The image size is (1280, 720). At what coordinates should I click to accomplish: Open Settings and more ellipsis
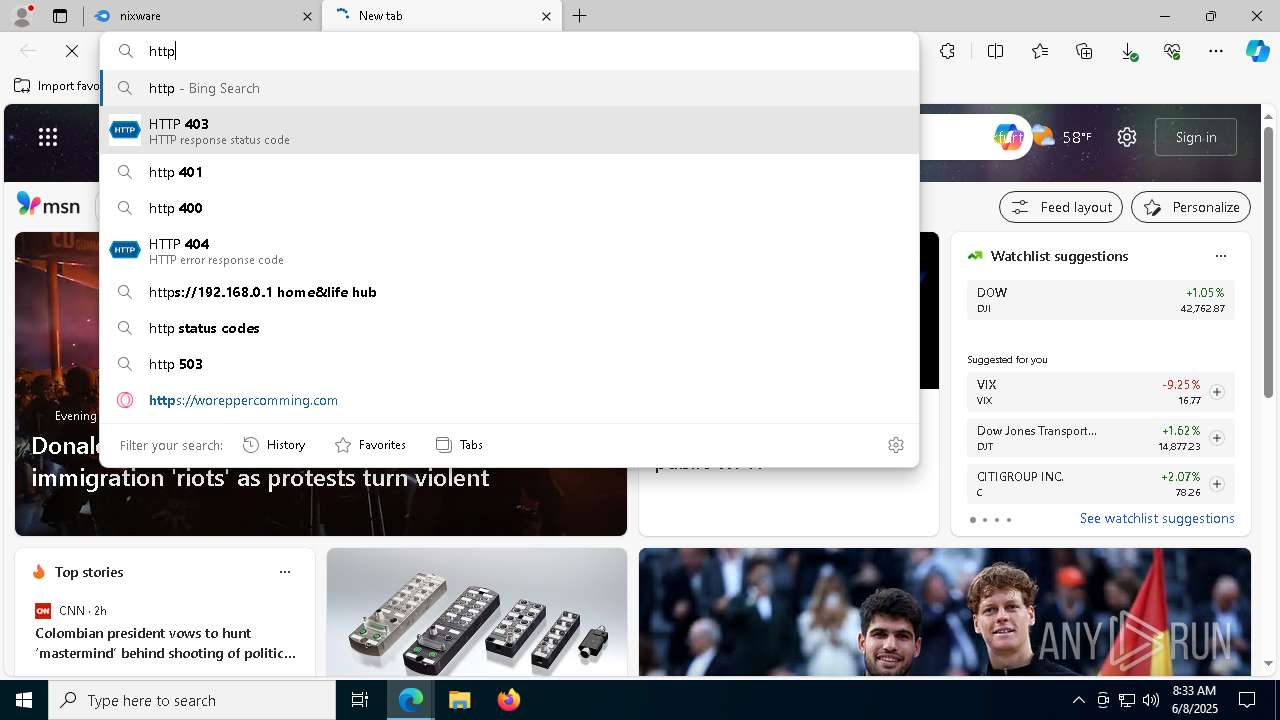[1216, 51]
